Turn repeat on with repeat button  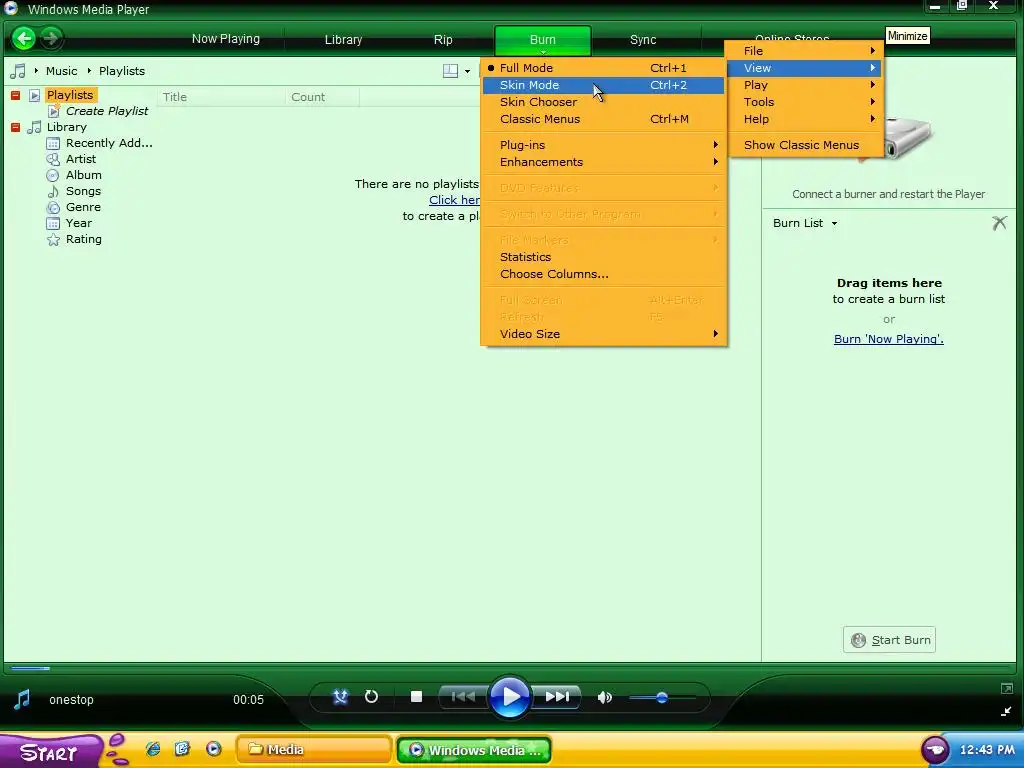coord(371,697)
